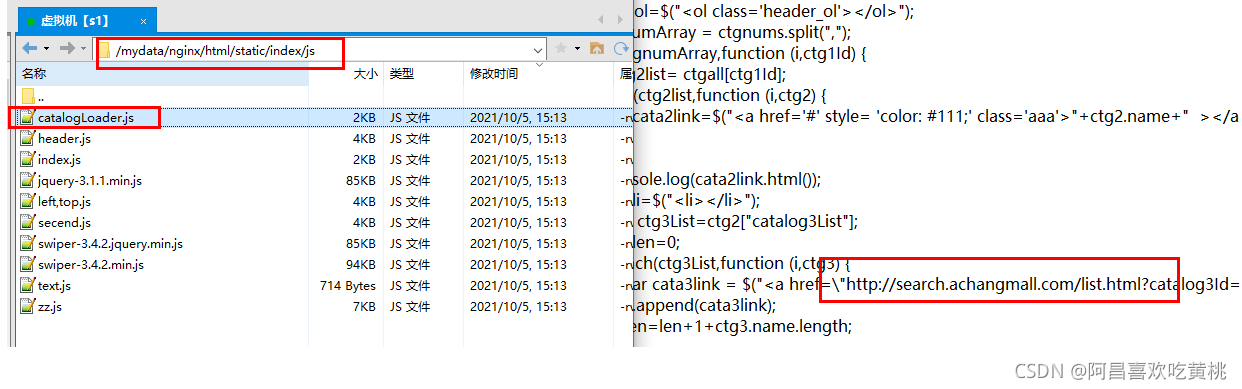This screenshot has height=389, width=1242.
Task: Click the 'JS 文件' type cell of header.js
Action: click(410, 139)
